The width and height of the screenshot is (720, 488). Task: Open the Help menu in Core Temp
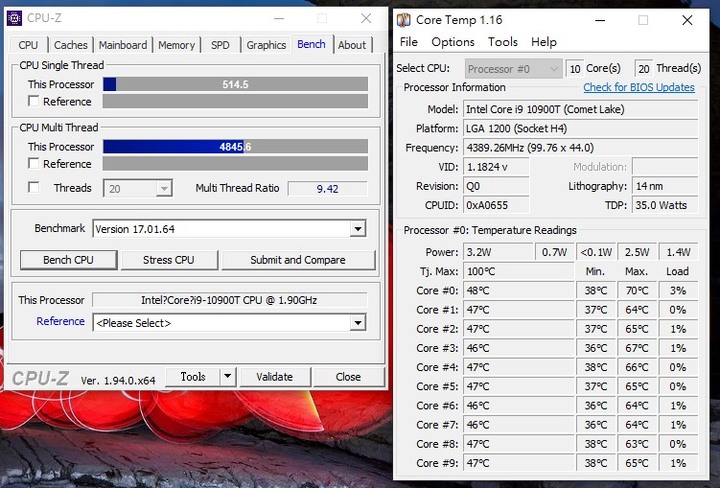[544, 42]
